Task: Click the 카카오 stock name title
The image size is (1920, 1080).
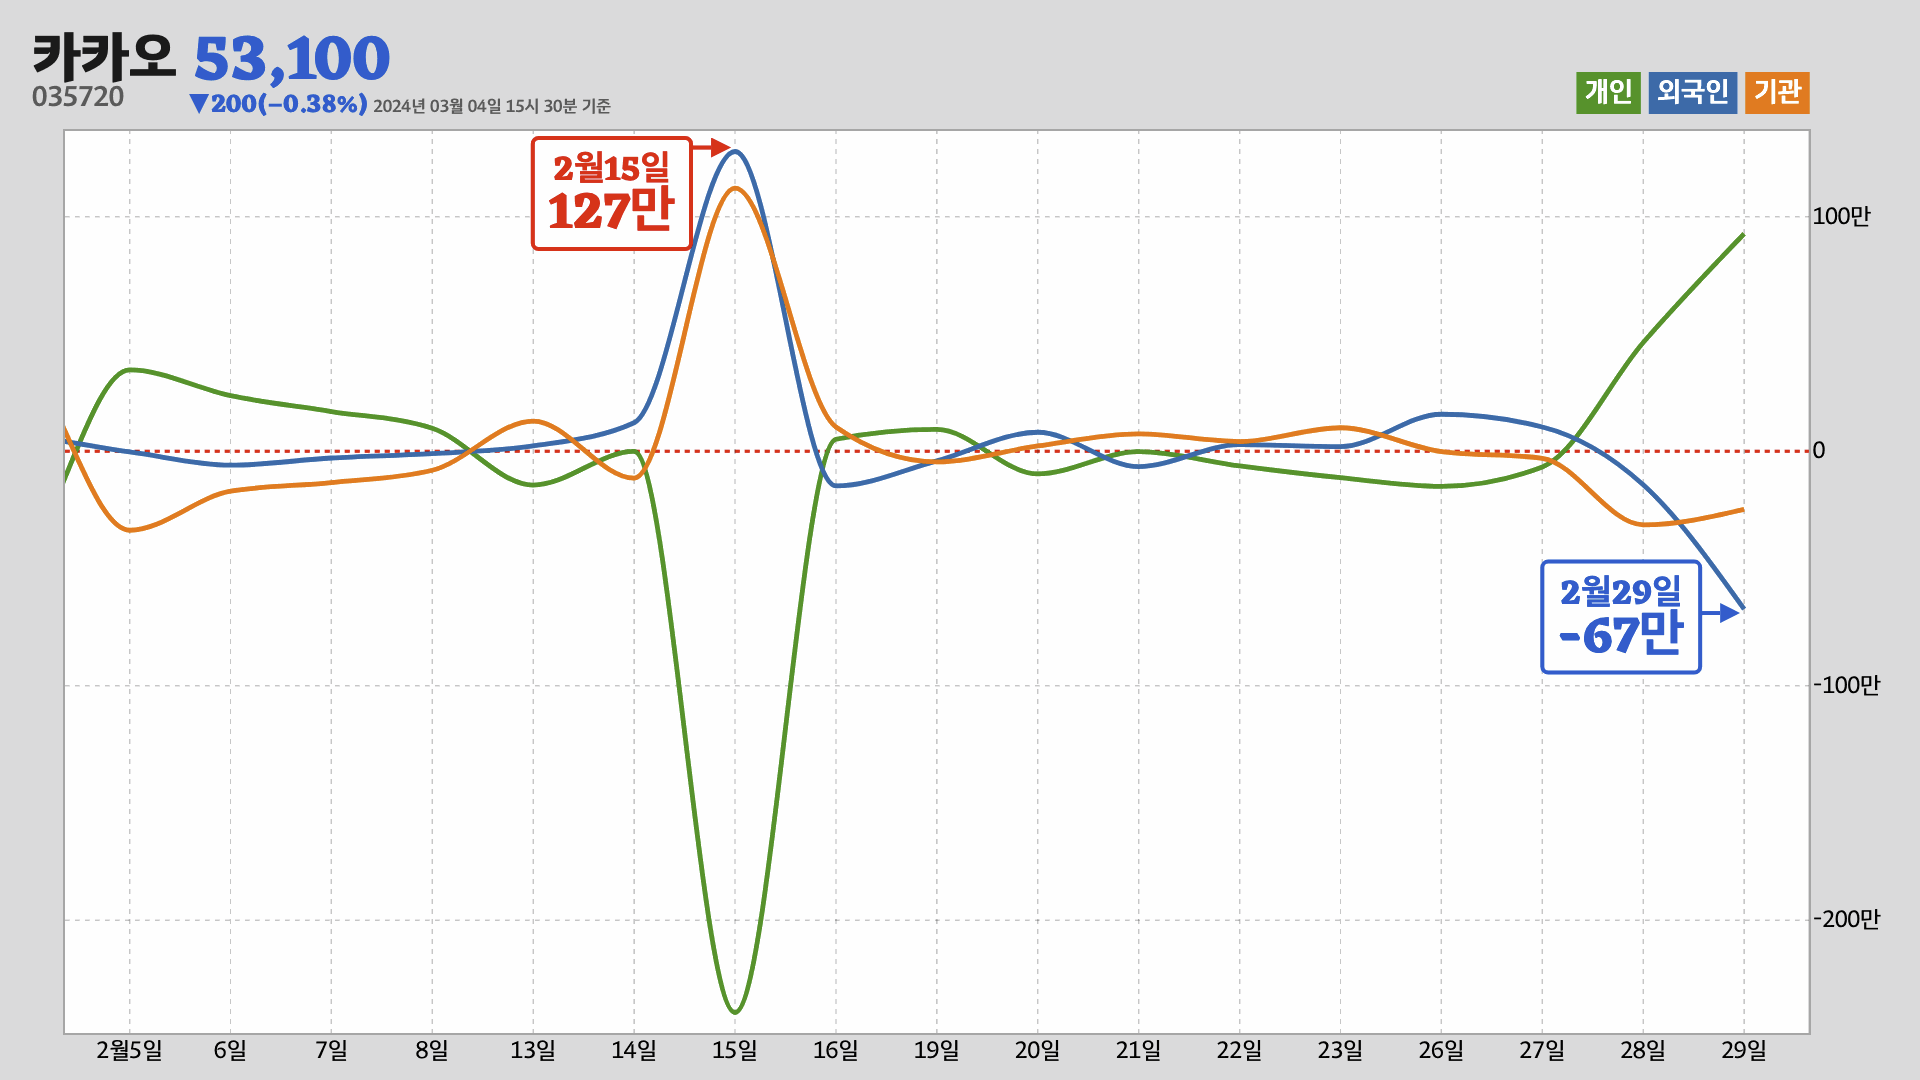Action: coord(104,57)
